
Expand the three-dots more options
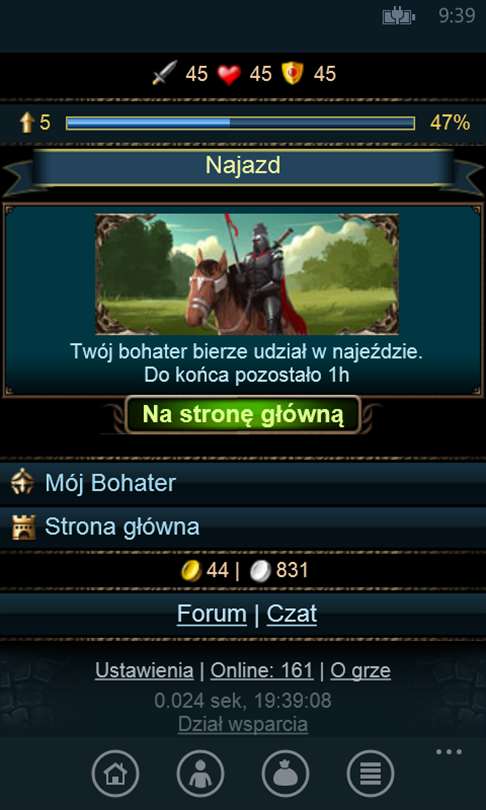point(449,752)
